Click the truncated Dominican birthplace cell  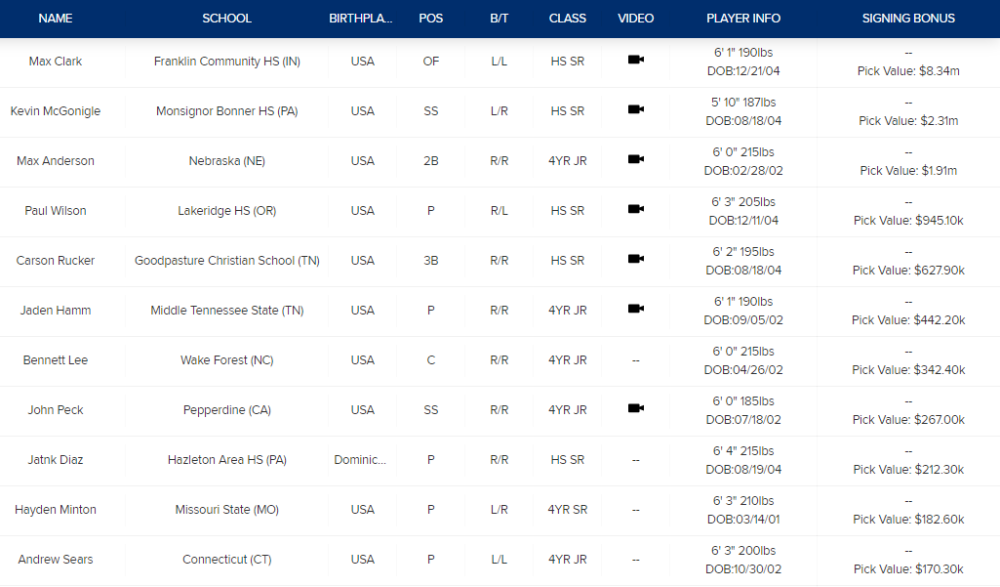[x=362, y=460]
